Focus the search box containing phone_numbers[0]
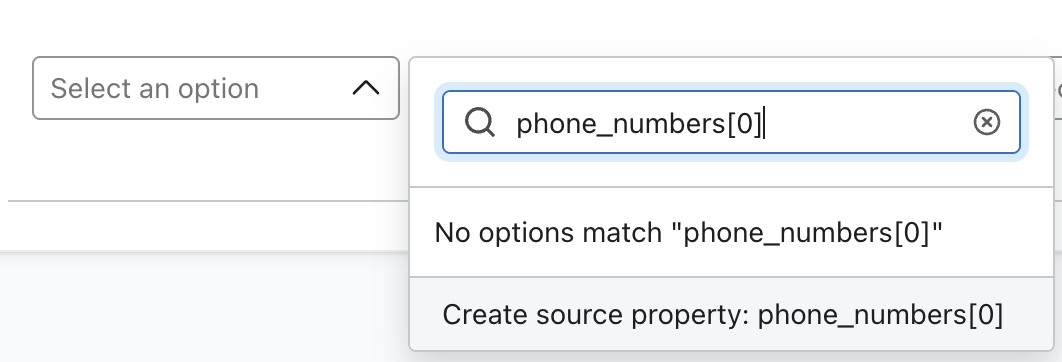Image resolution: width=1062 pixels, height=362 pixels. point(731,122)
